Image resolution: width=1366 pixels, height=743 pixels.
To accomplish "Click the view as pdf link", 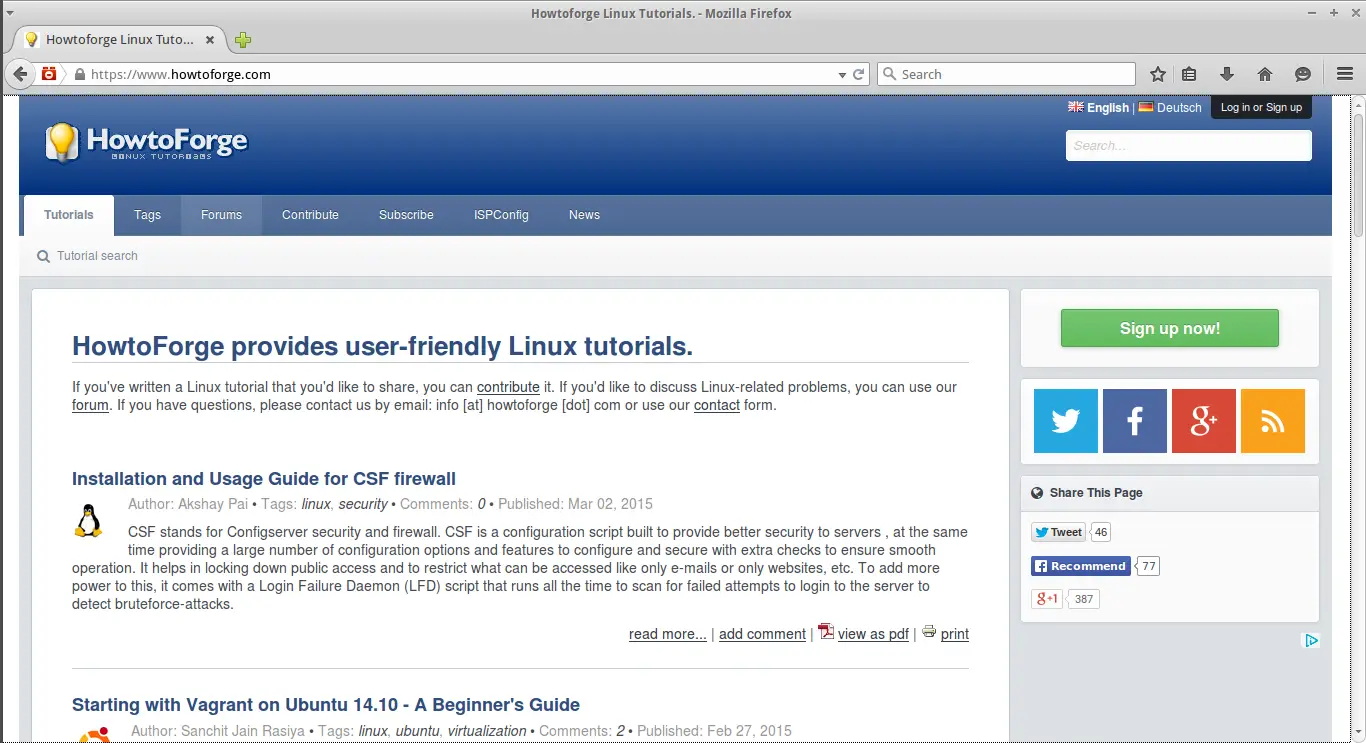I will 873,634.
